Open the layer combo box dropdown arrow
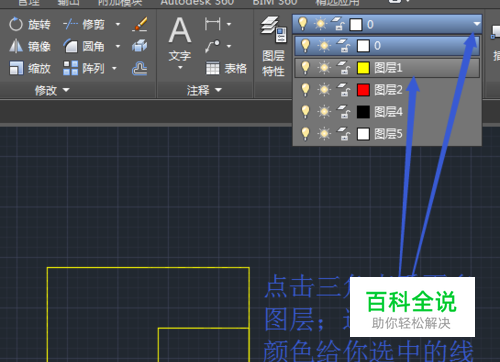Image resolution: width=500 pixels, height=362 pixels. pyautogui.click(x=477, y=24)
